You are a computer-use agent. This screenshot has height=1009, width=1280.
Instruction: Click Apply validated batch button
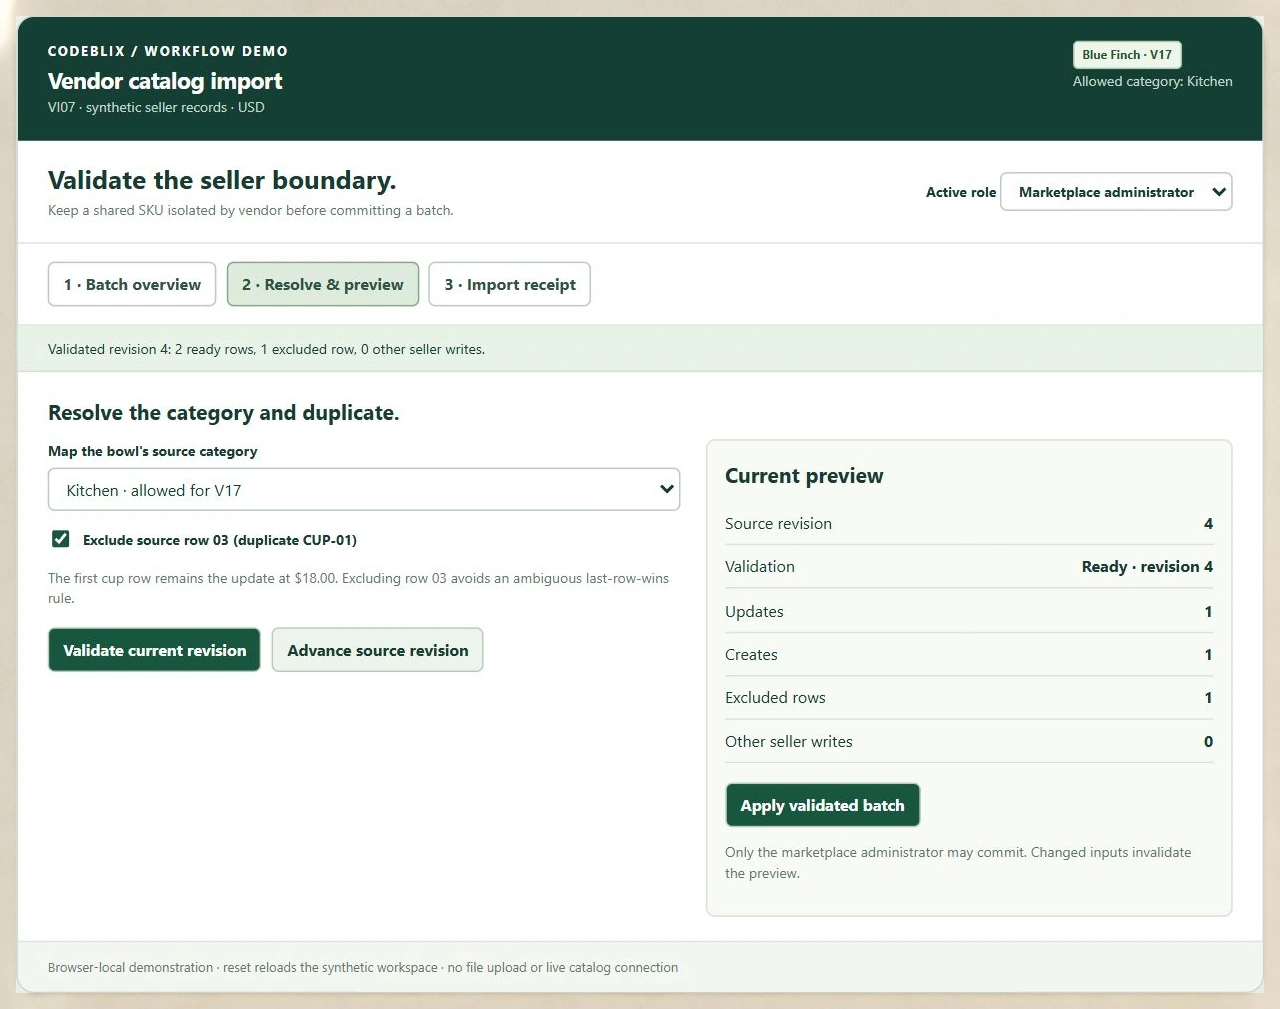tap(823, 805)
